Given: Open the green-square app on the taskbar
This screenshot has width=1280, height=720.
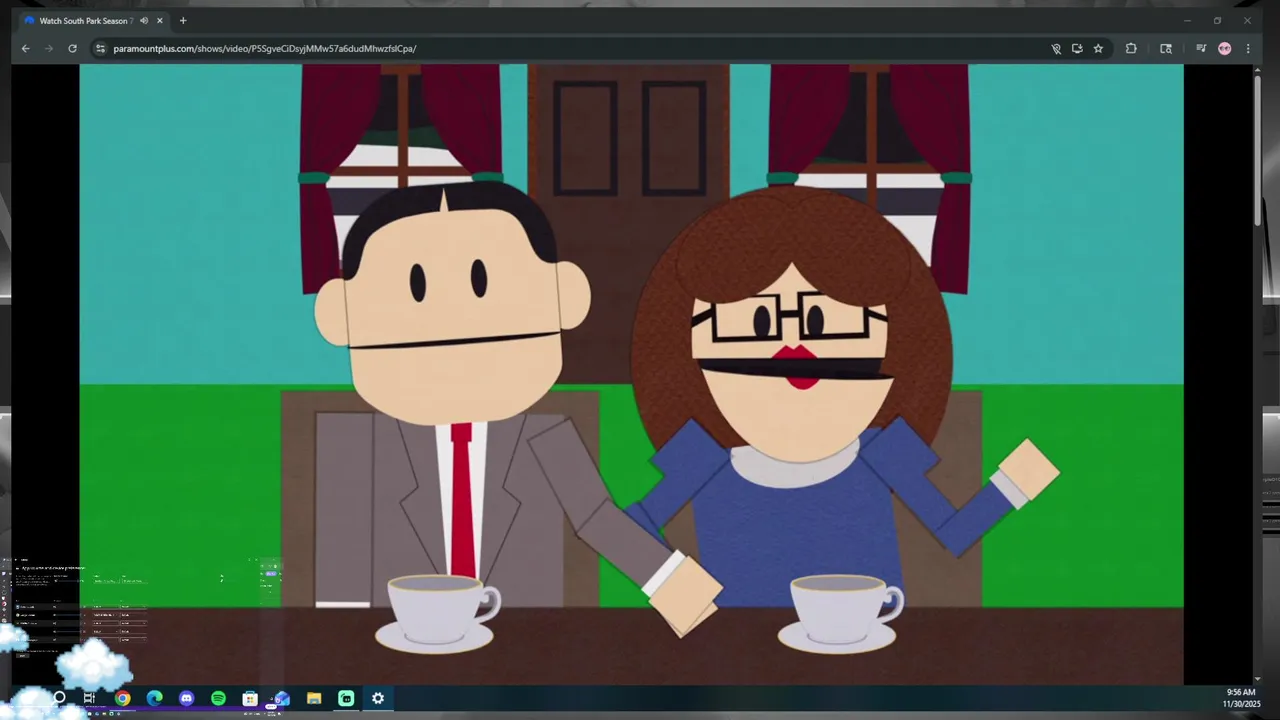Looking at the screenshot, I should 346,698.
